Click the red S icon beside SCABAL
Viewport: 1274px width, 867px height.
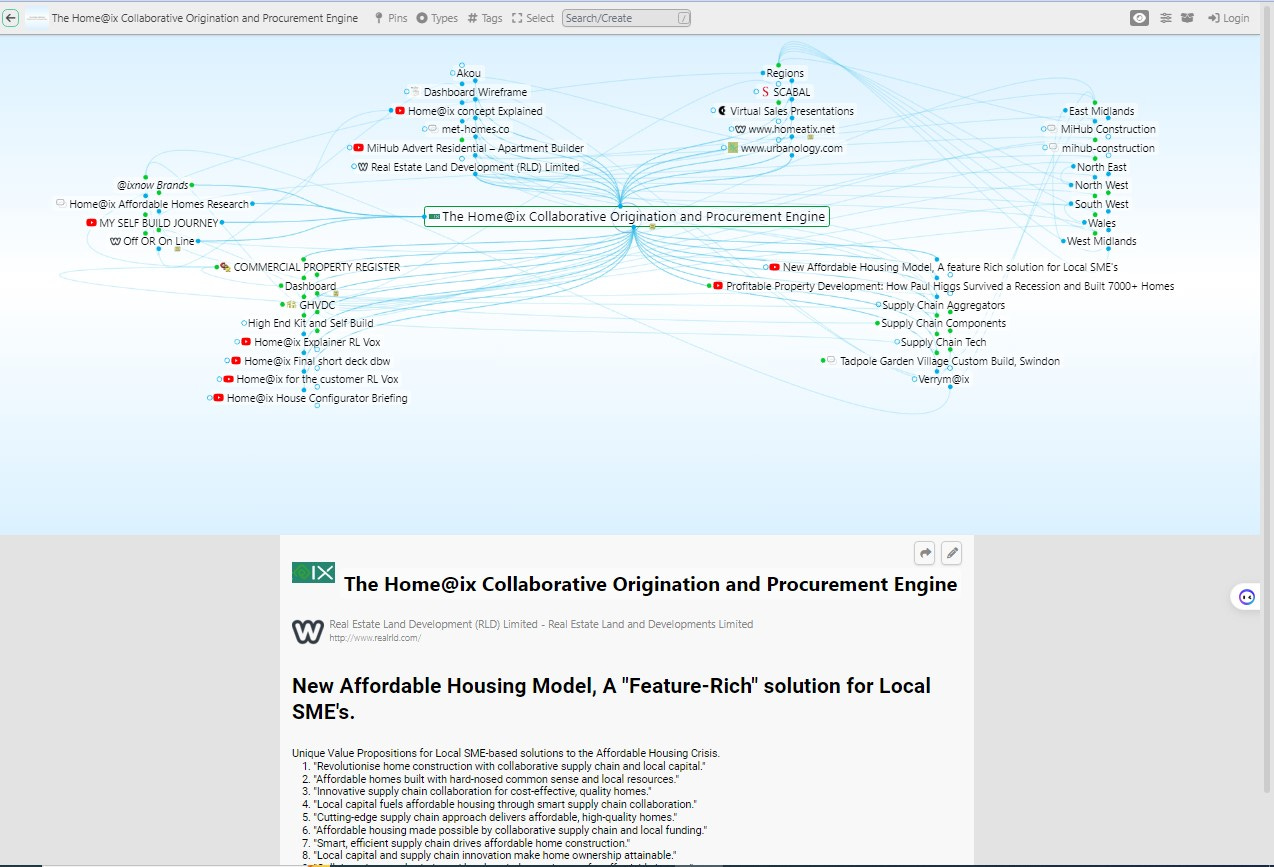click(766, 92)
